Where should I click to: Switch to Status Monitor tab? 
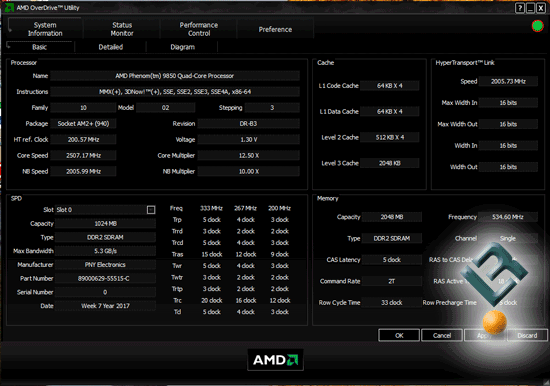tap(122, 29)
